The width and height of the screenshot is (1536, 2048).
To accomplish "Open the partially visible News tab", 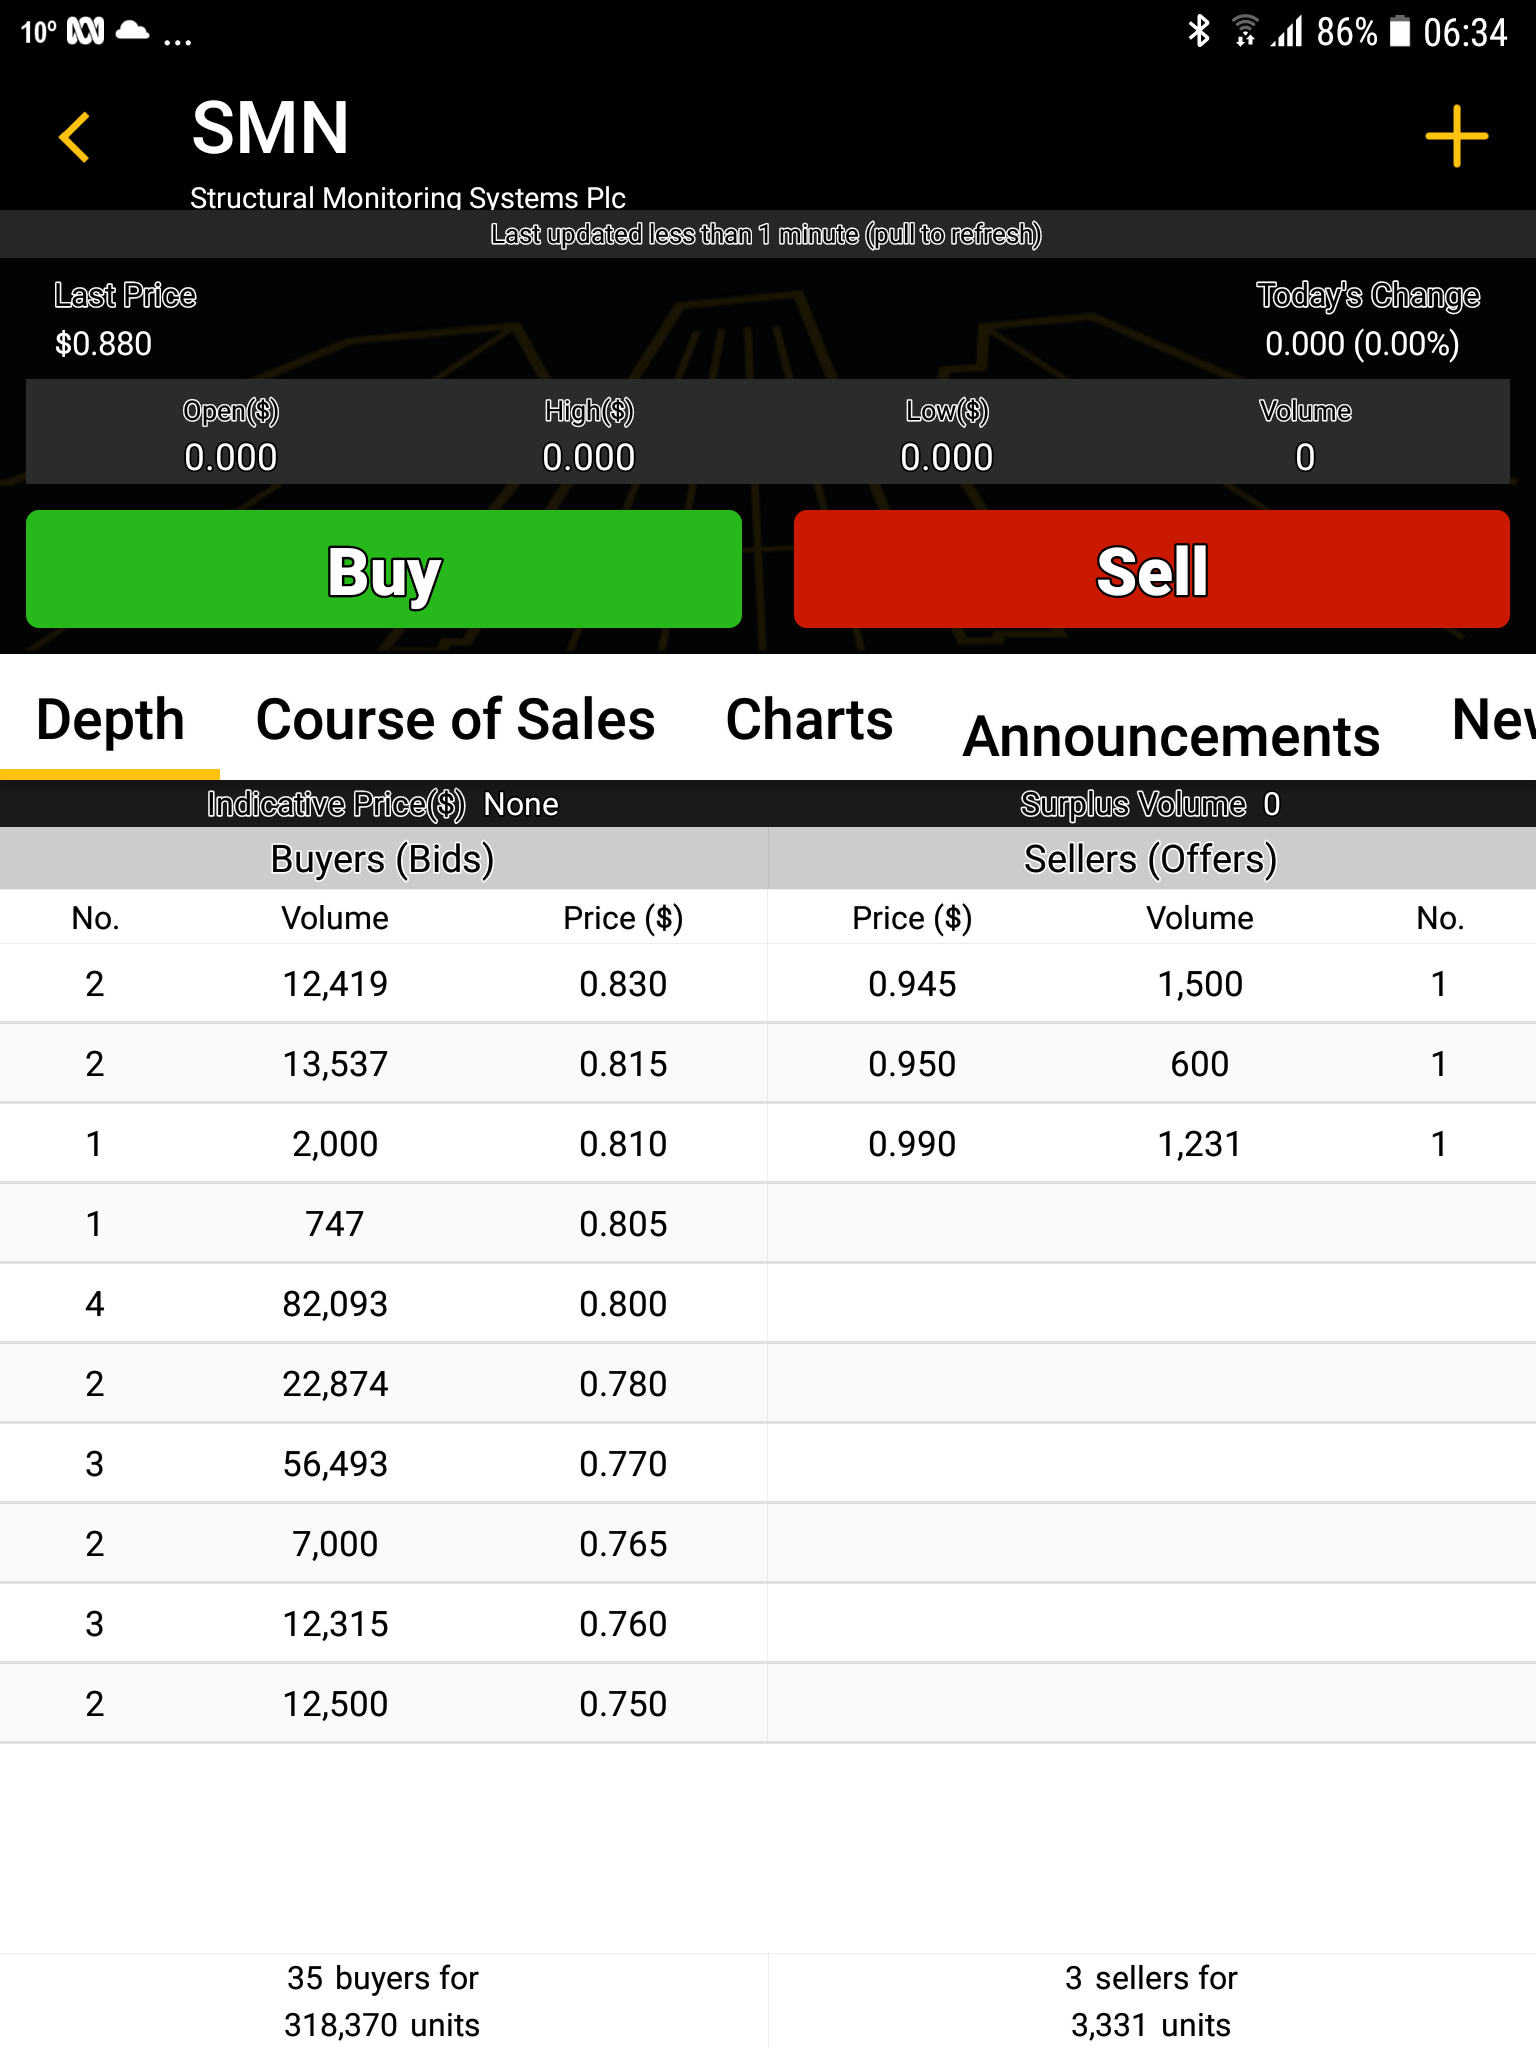I will pyautogui.click(x=1493, y=720).
